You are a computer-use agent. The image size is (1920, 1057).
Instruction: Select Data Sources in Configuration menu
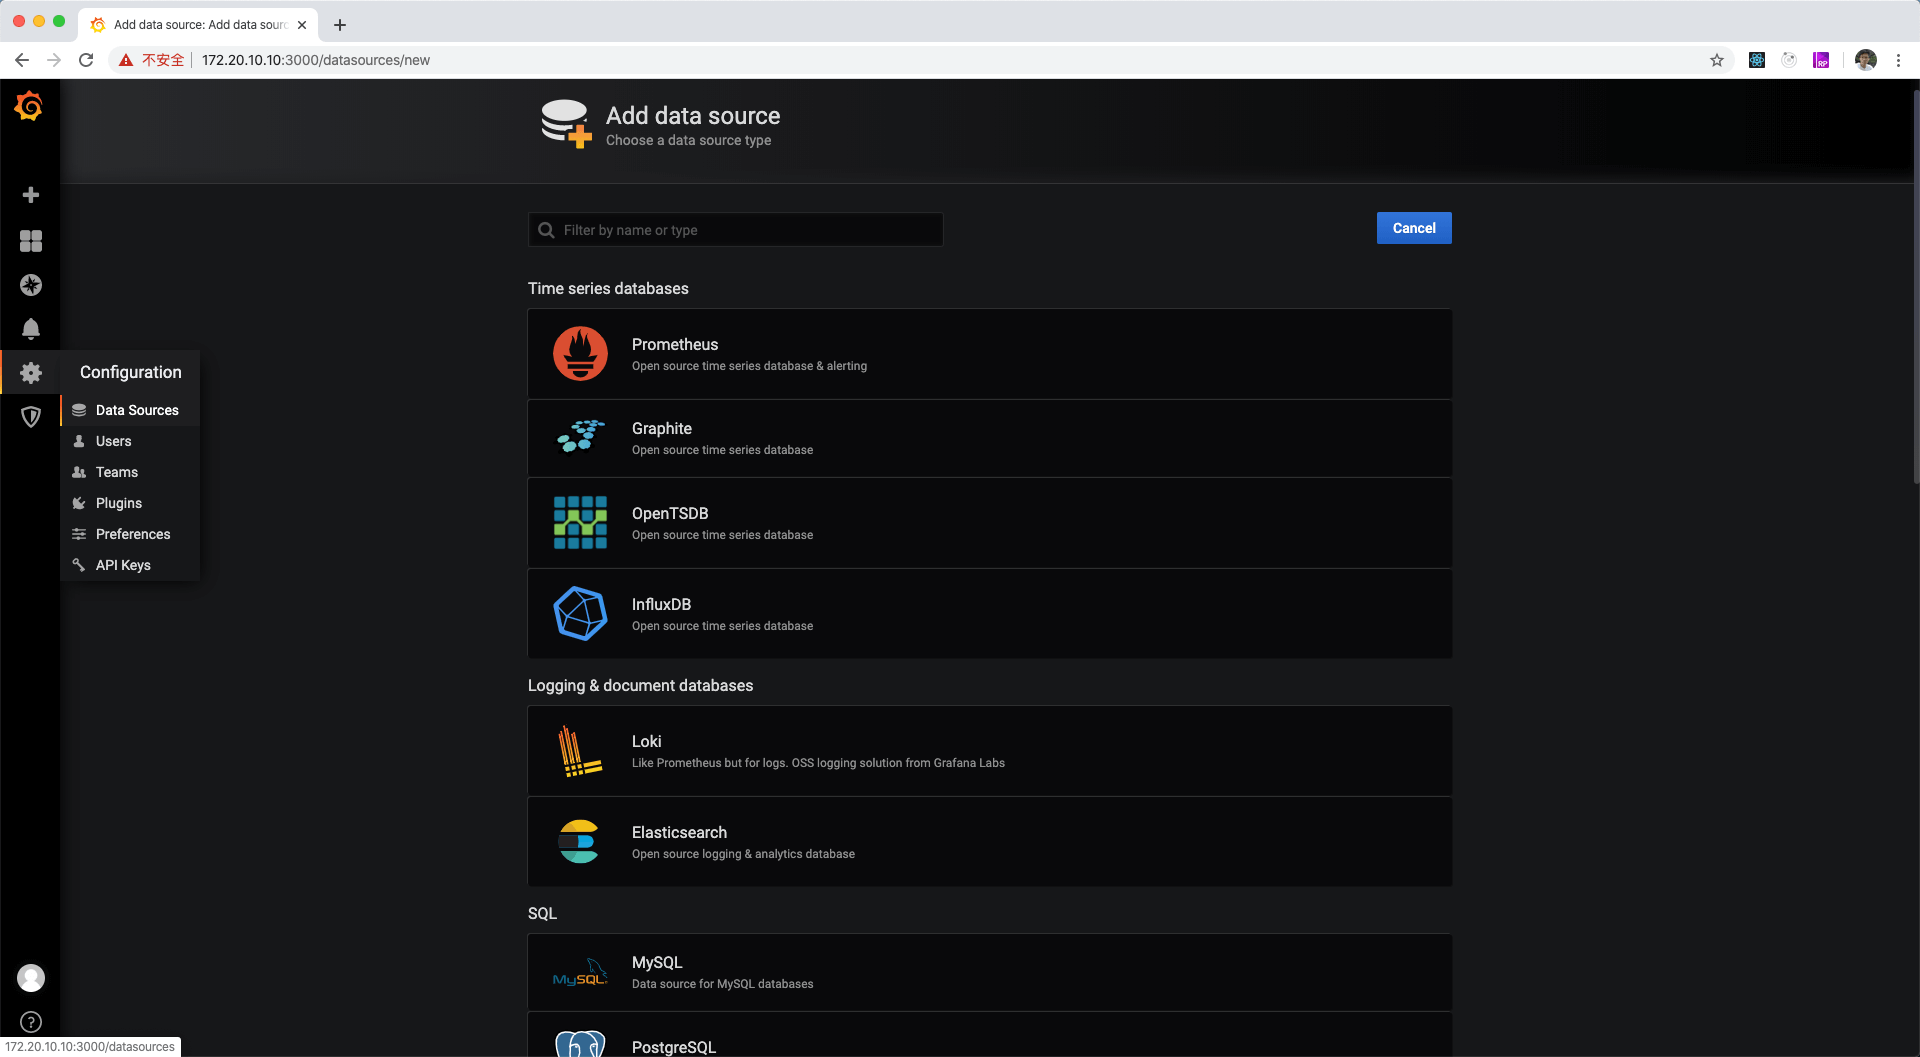(137, 410)
